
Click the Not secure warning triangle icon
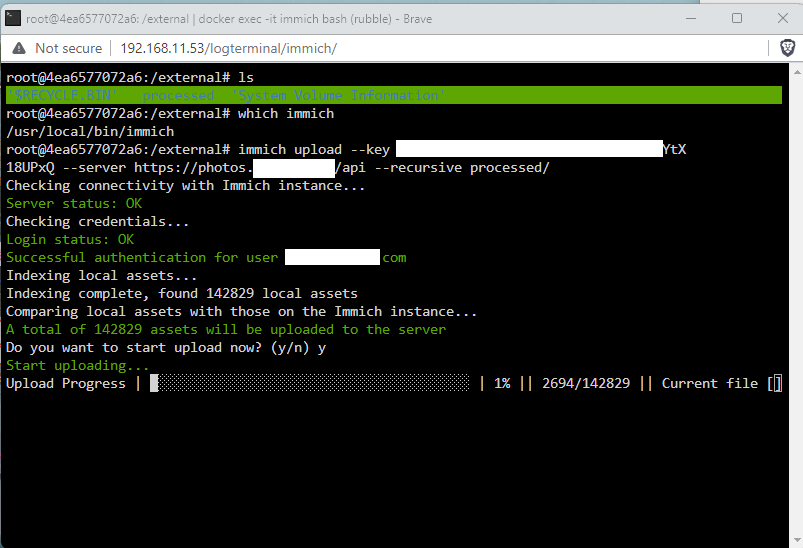(x=19, y=48)
